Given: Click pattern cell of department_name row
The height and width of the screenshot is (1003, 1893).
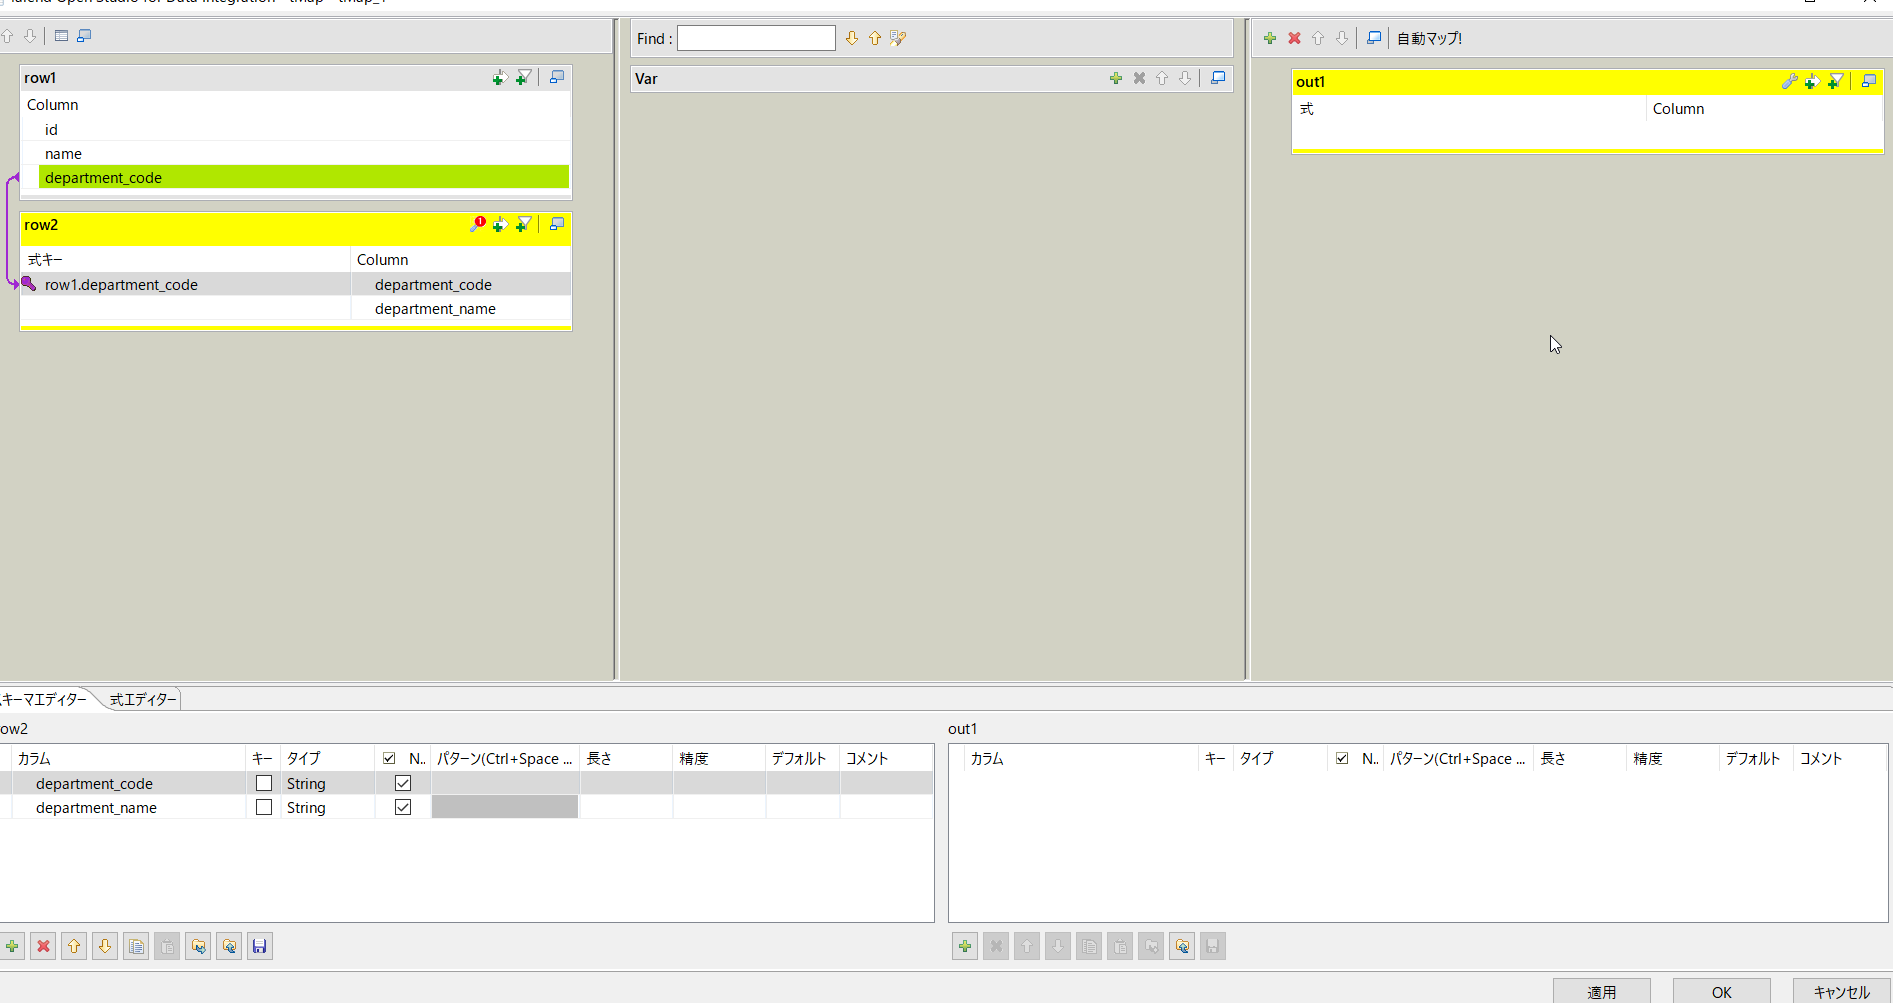Looking at the screenshot, I should click(505, 807).
